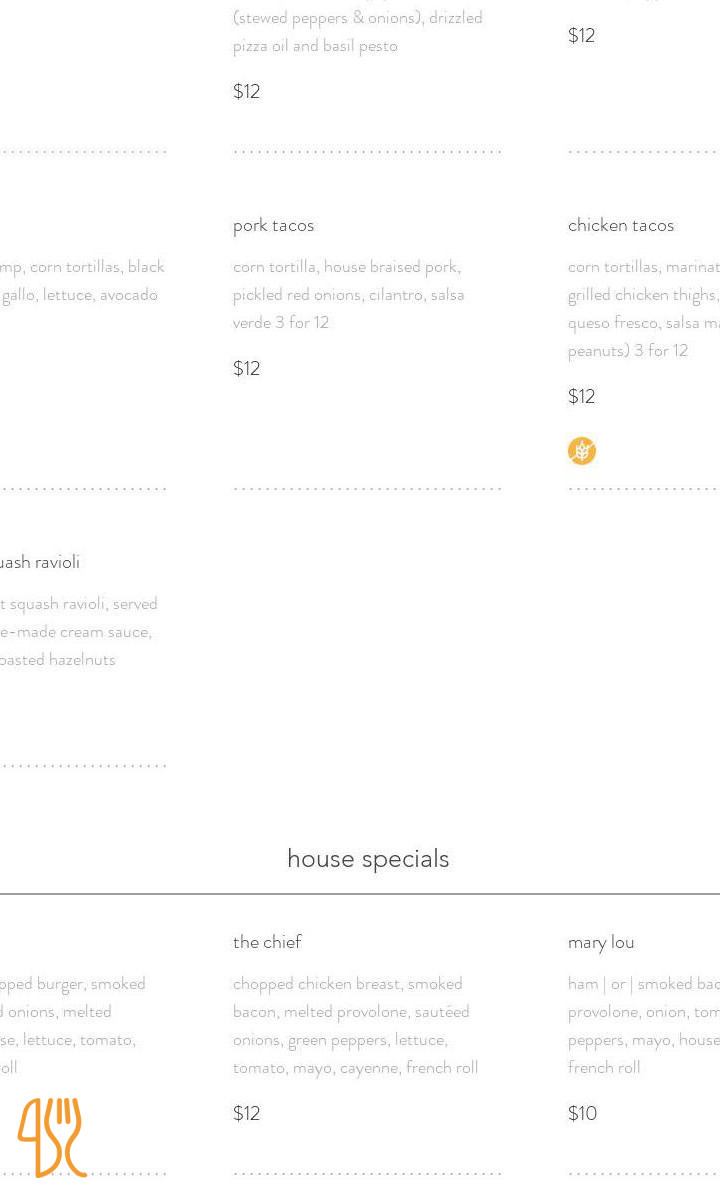The image size is (720, 1190).
Task: Click the orange fork and knife icon
Action: [x=52, y=1137]
